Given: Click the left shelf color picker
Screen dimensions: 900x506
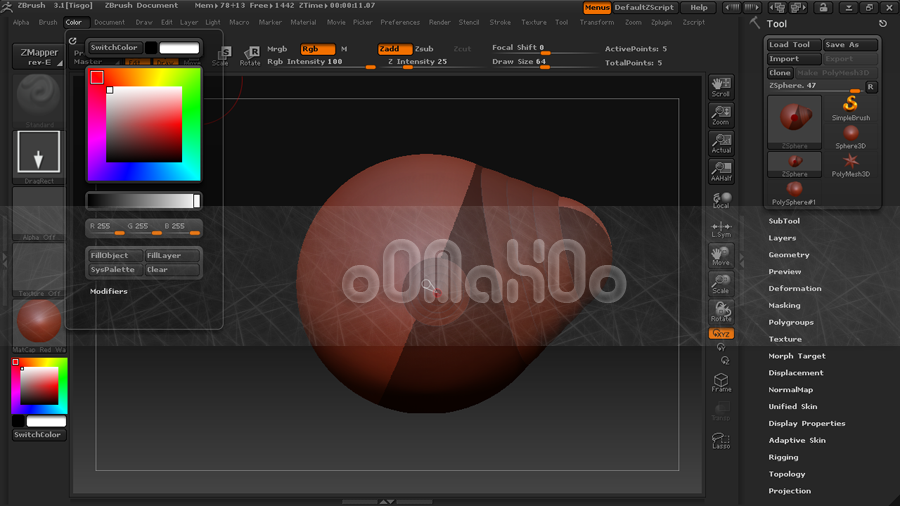Looking at the screenshot, I should 39,386.
